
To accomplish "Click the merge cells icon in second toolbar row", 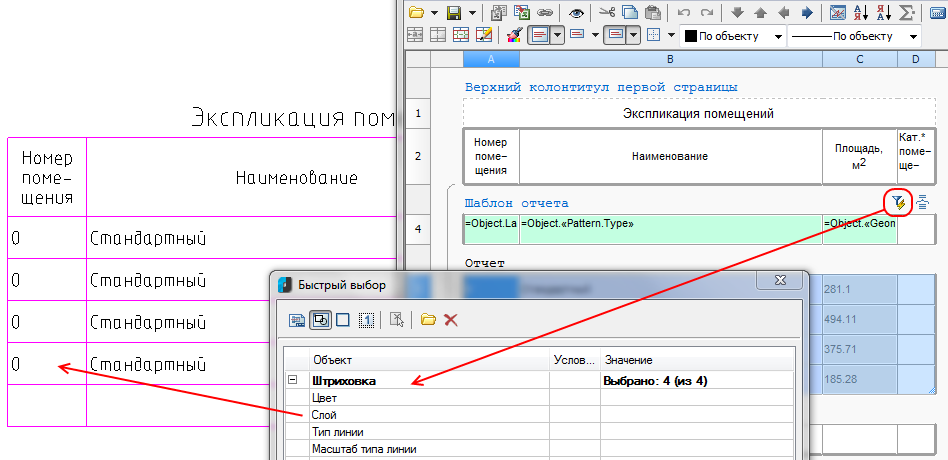I will (x=415, y=35).
